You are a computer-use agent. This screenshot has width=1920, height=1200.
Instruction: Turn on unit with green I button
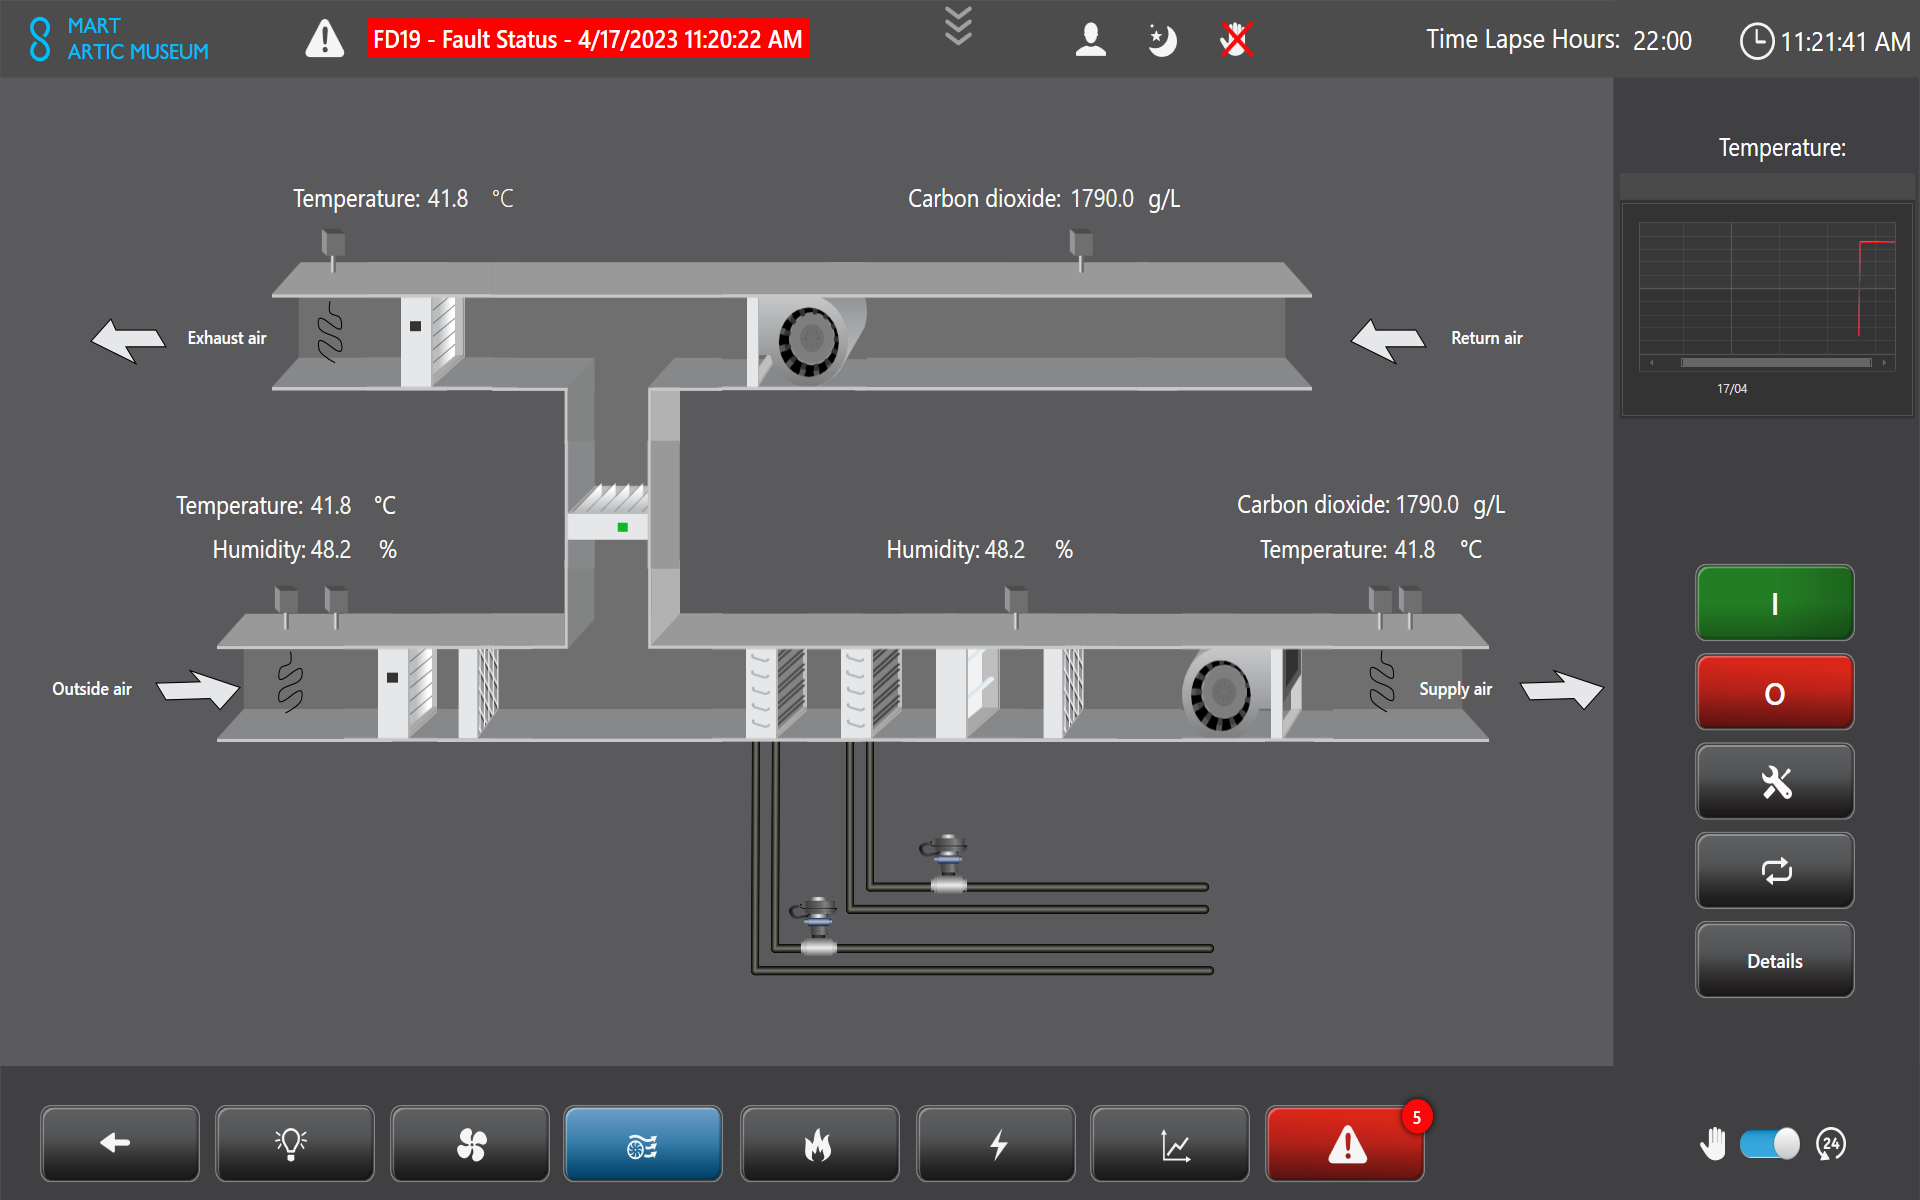coord(1774,603)
